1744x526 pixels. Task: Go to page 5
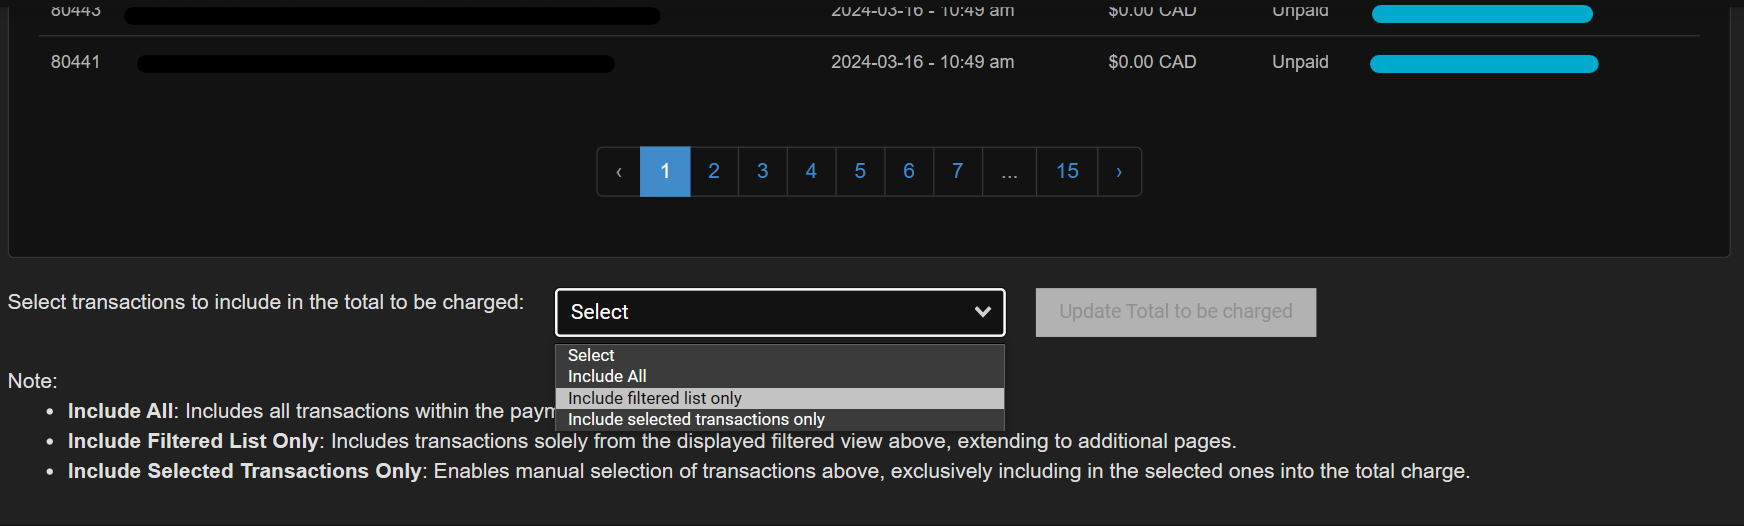860,172
